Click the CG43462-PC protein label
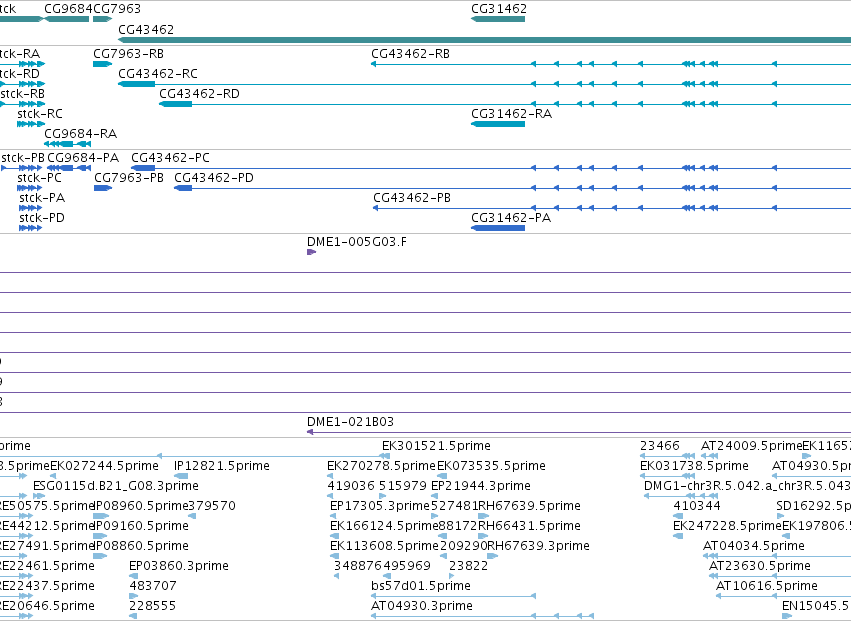Viewport: 851px width, 621px height. click(x=170, y=158)
